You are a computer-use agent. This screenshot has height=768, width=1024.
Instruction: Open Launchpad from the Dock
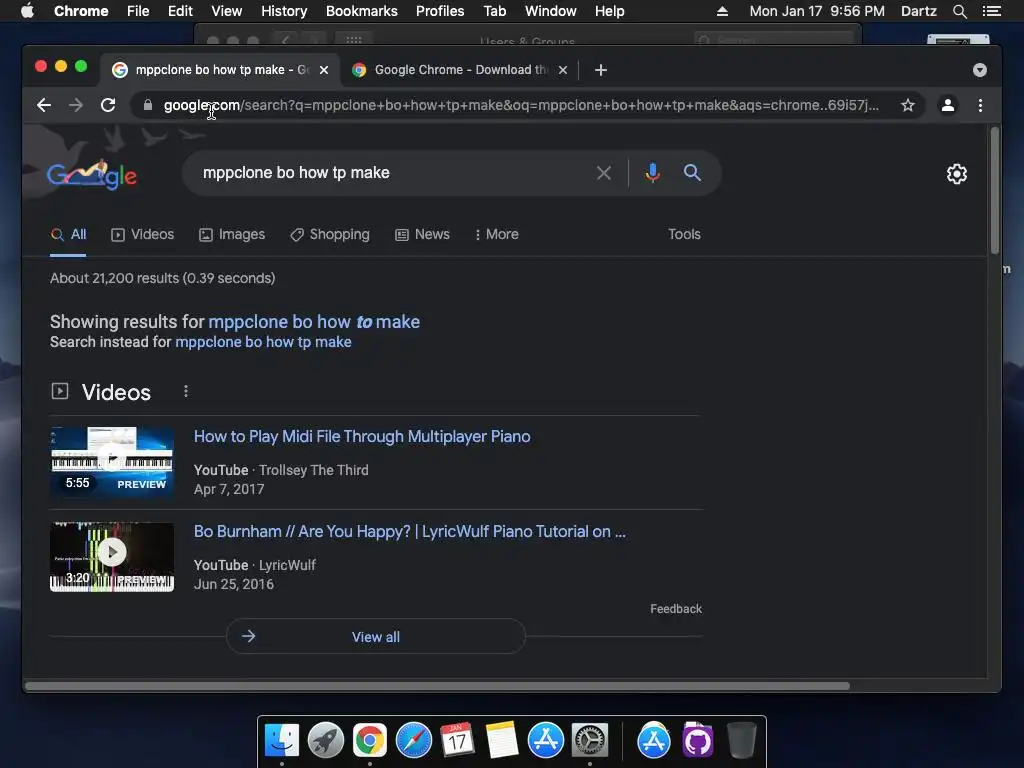point(326,741)
